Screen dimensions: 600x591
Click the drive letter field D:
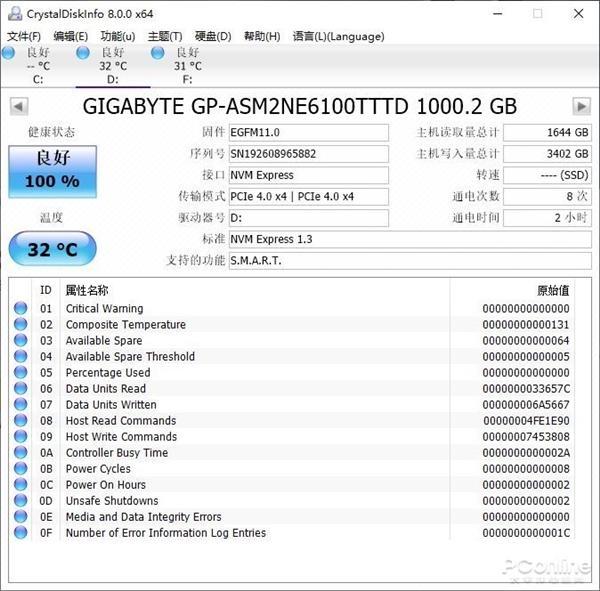click(x=309, y=218)
